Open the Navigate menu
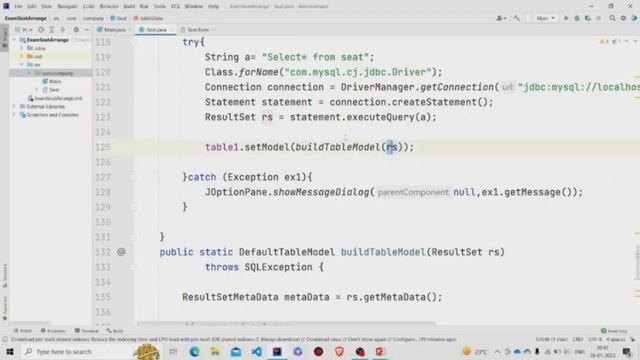The image size is (640, 360). pyautogui.click(x=67, y=7)
